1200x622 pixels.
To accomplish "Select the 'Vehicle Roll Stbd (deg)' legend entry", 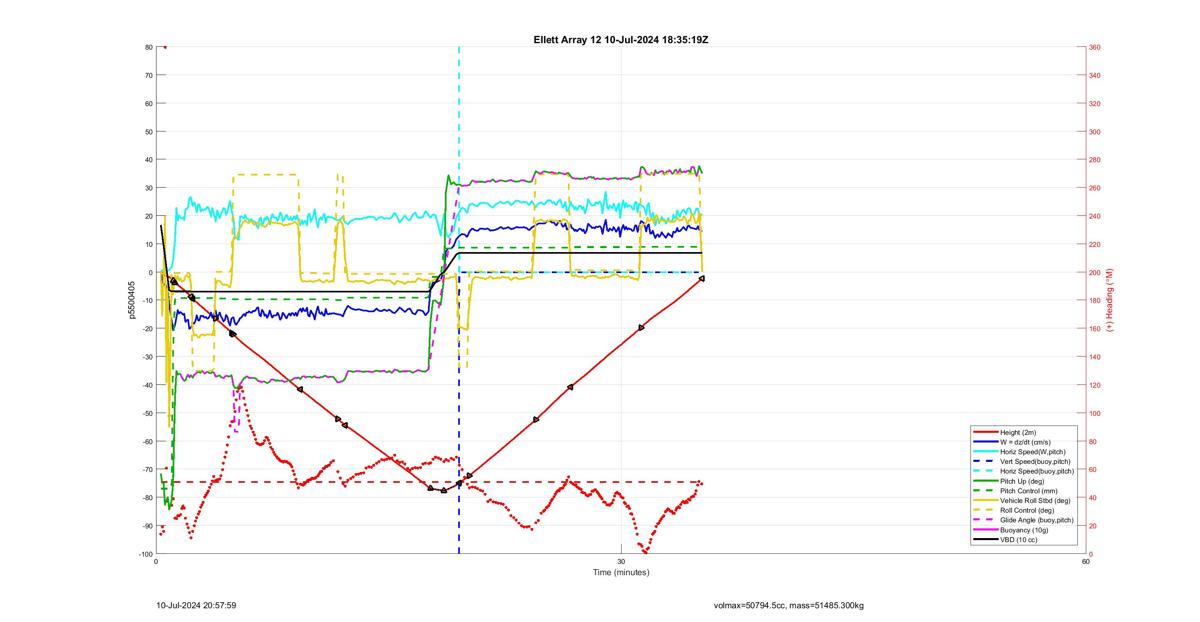I will (1035, 501).
